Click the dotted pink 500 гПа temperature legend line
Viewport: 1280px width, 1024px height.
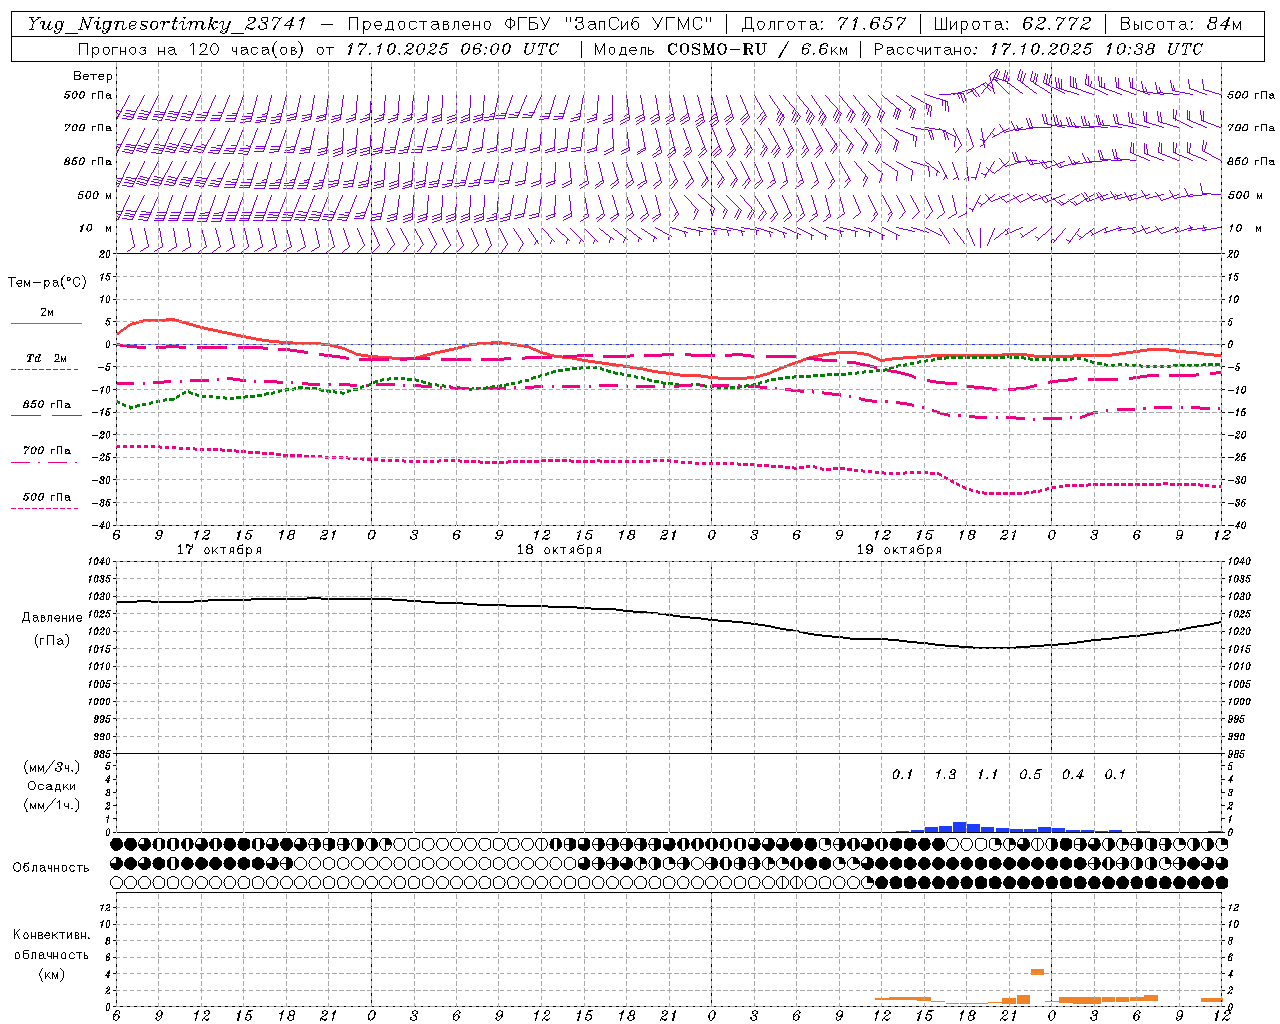coord(44,508)
